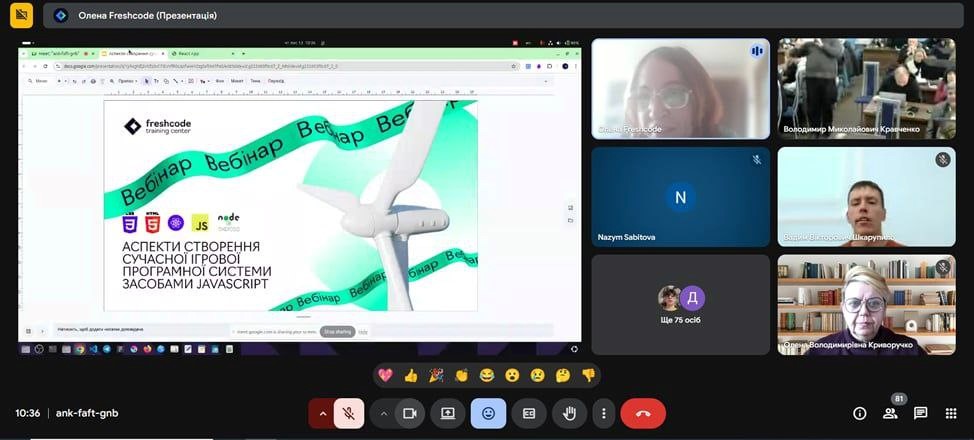Click the docs.google.com address bar

[x=286, y=66]
